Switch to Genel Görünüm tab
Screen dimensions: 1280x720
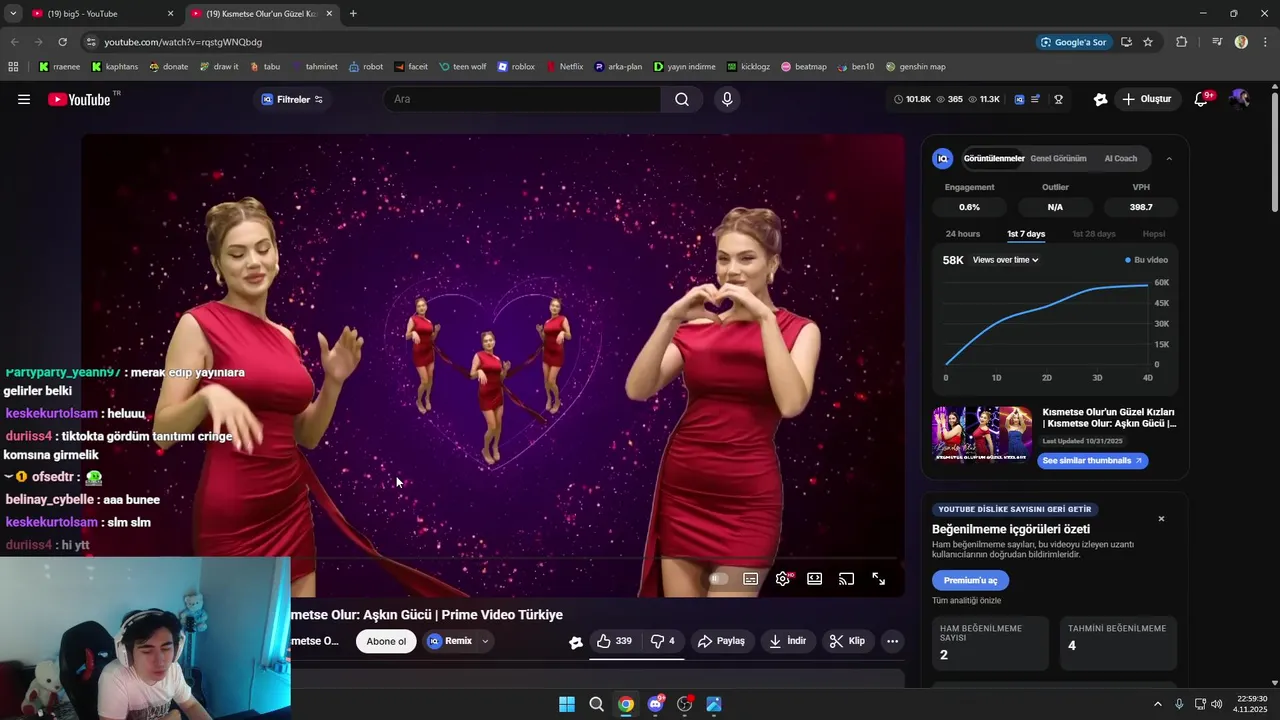(1058, 158)
